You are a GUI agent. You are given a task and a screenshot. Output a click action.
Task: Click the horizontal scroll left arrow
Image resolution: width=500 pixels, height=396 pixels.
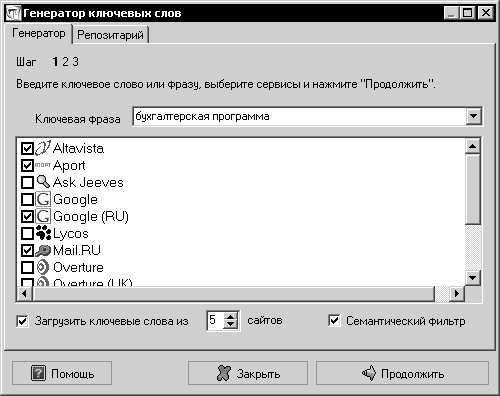pyautogui.click(x=24, y=294)
